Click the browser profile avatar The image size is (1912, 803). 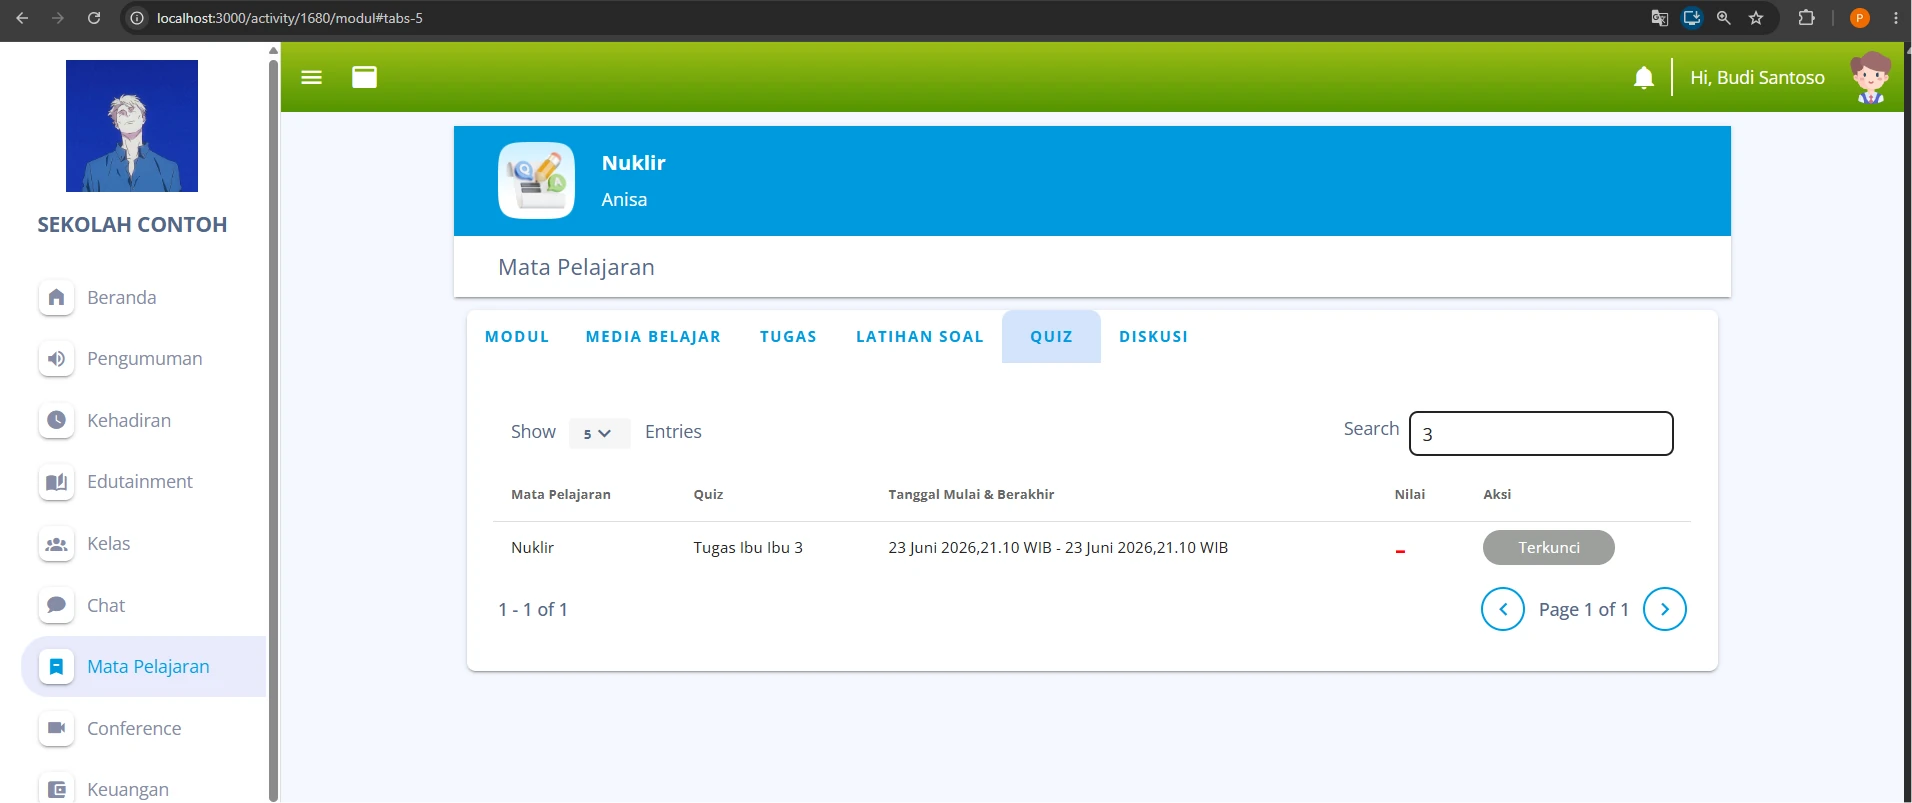(x=1860, y=18)
